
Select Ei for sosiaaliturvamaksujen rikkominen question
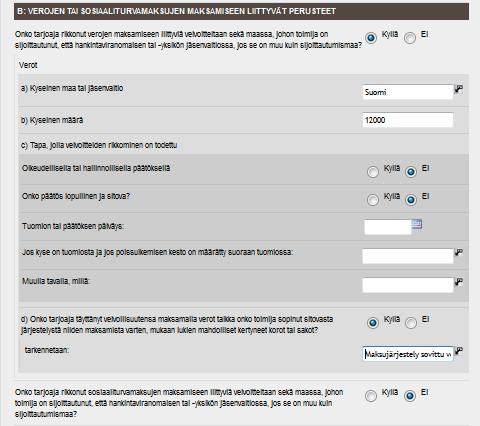(x=410, y=396)
